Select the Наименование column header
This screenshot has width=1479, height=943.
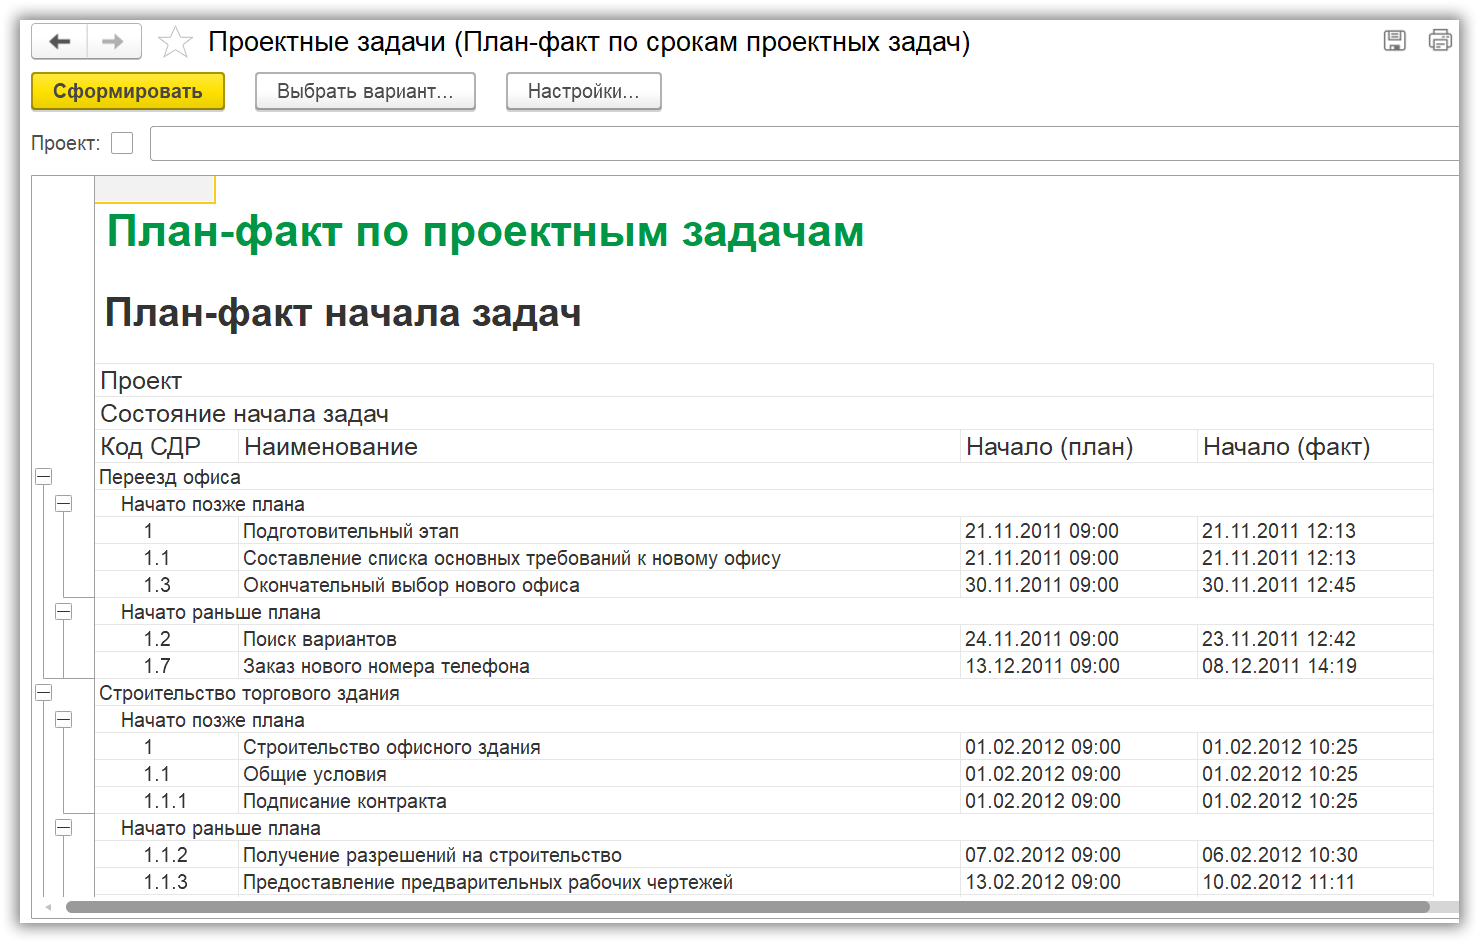(600, 447)
